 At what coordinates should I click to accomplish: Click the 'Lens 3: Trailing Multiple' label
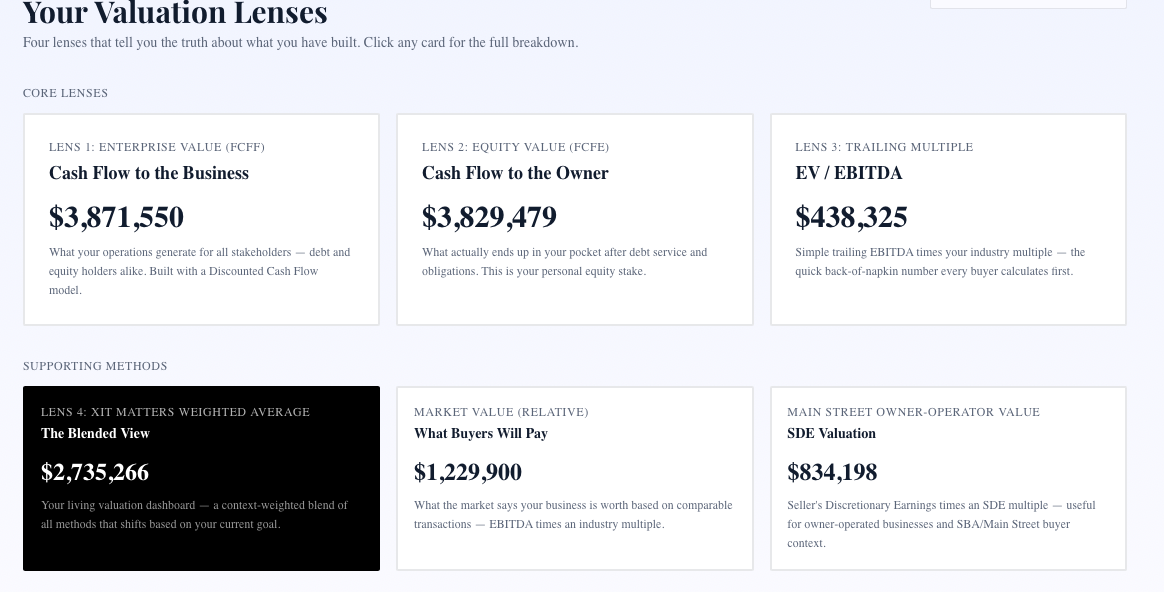pyautogui.click(x=884, y=147)
